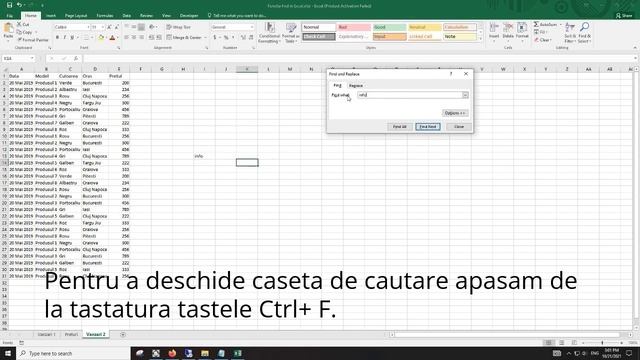
Task: Click the Fill Color bucket icon
Action: [x=101, y=38]
